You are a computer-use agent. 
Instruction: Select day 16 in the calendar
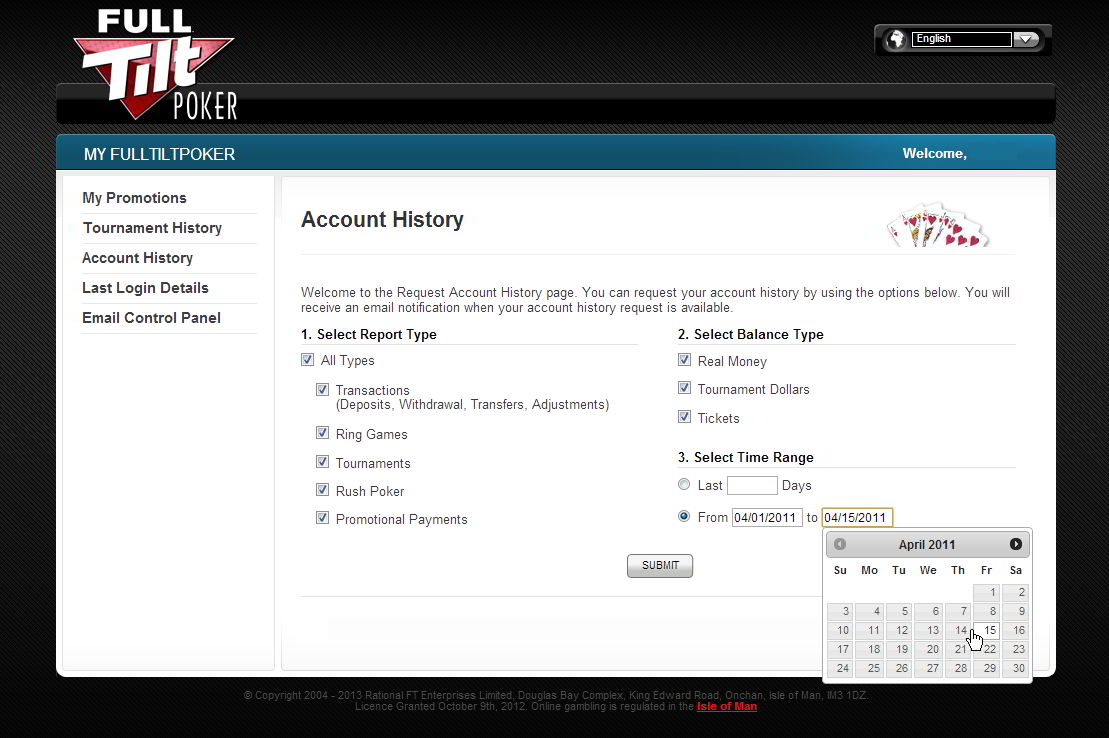point(1016,630)
